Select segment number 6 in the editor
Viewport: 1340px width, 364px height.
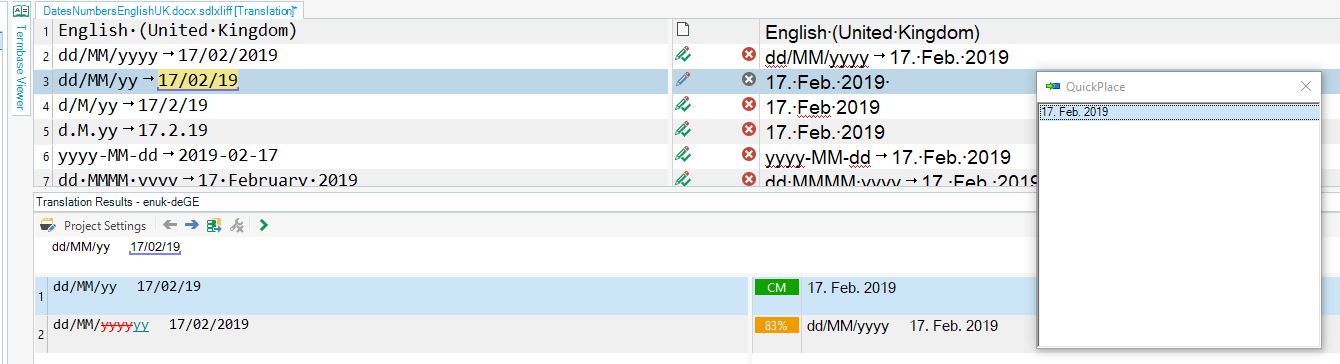(x=47, y=156)
